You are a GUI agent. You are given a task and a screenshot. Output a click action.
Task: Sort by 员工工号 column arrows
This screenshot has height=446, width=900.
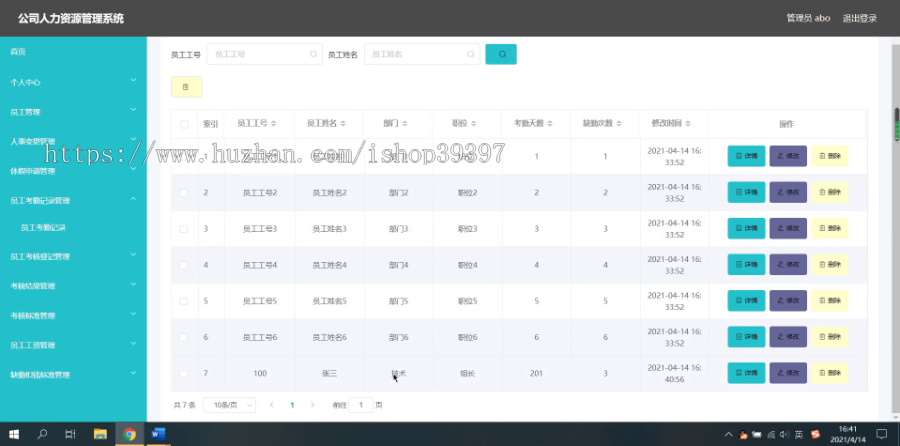tap(274, 124)
